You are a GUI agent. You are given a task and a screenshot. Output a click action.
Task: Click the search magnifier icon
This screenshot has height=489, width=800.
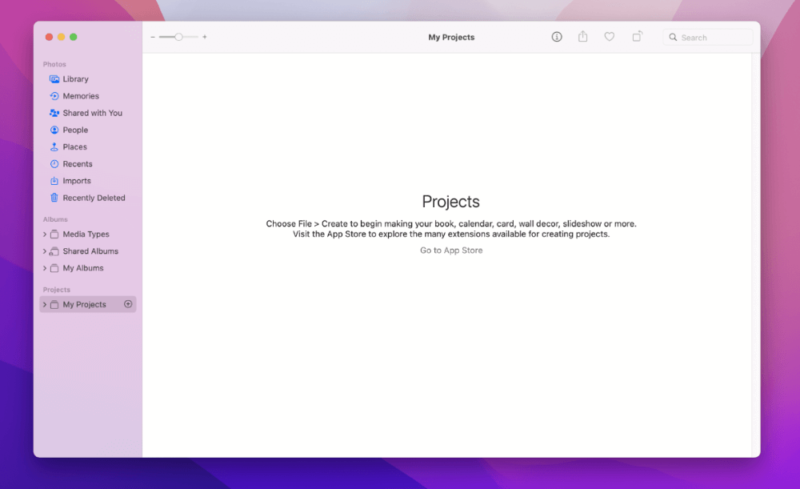tap(673, 37)
